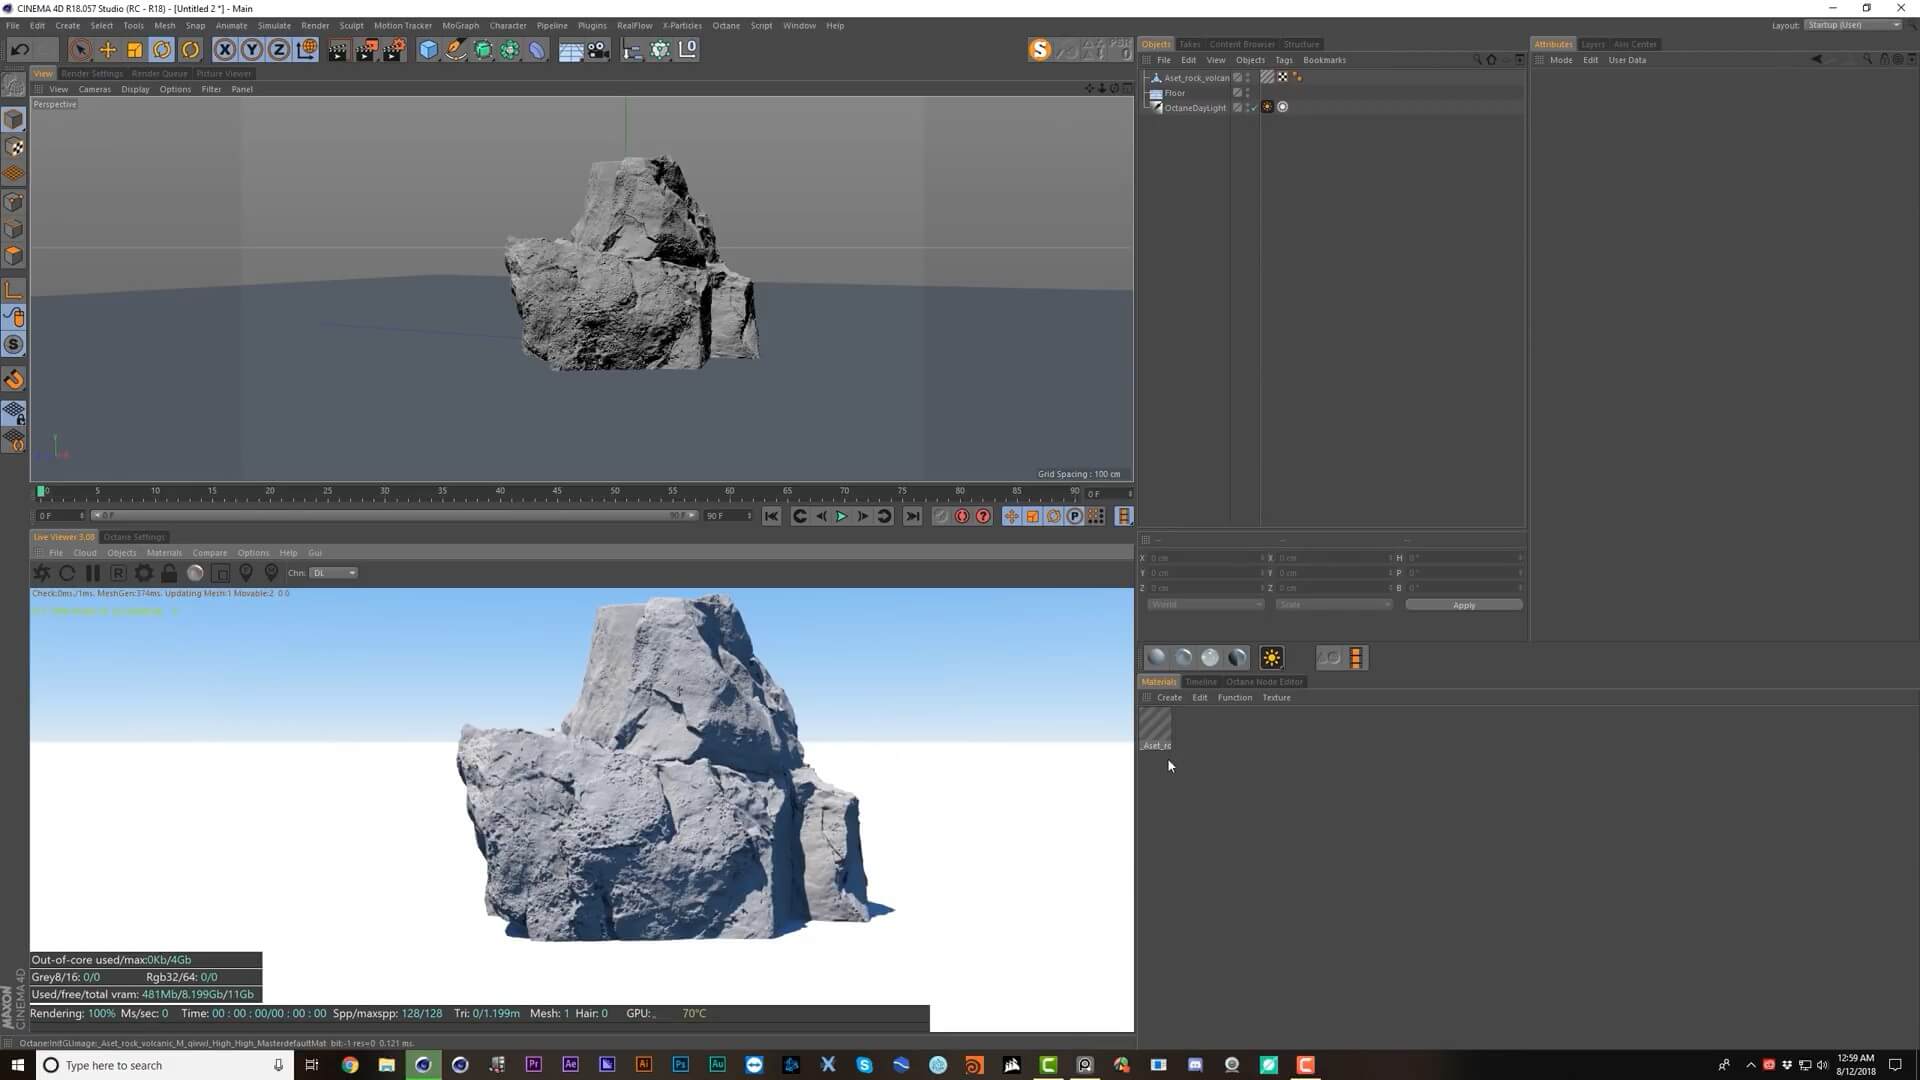
Task: Select the Move tool in the top toolbar
Action: pos(107,50)
